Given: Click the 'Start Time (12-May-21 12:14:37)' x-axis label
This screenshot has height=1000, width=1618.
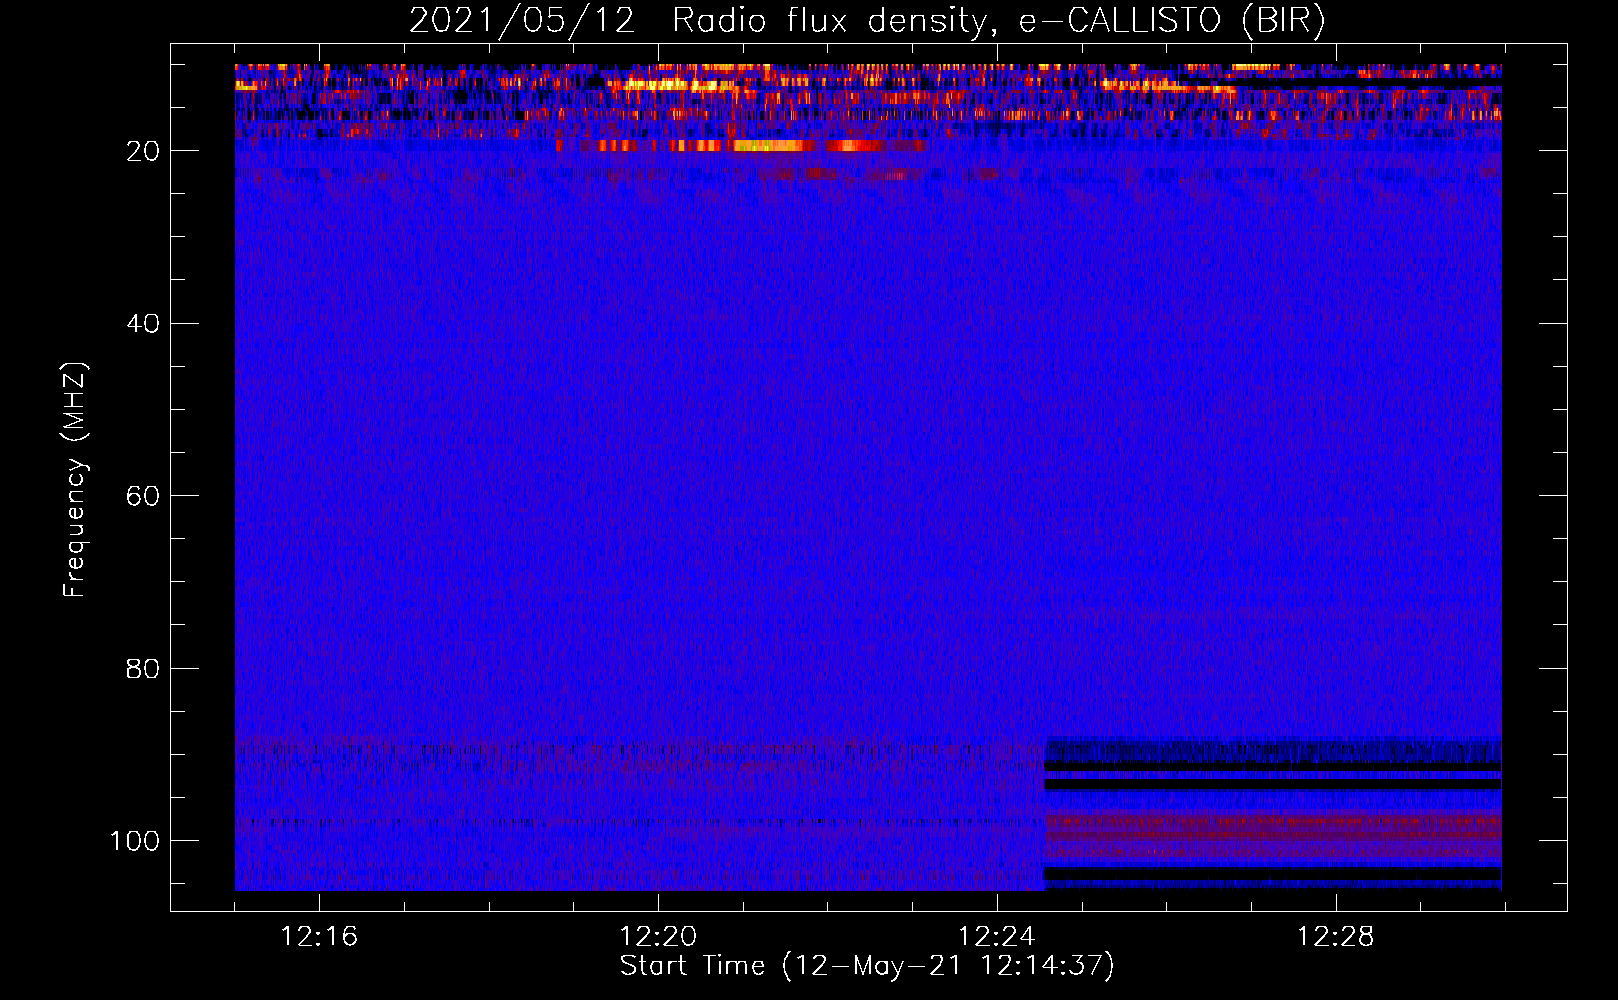Looking at the screenshot, I should pyautogui.click(x=867, y=966).
